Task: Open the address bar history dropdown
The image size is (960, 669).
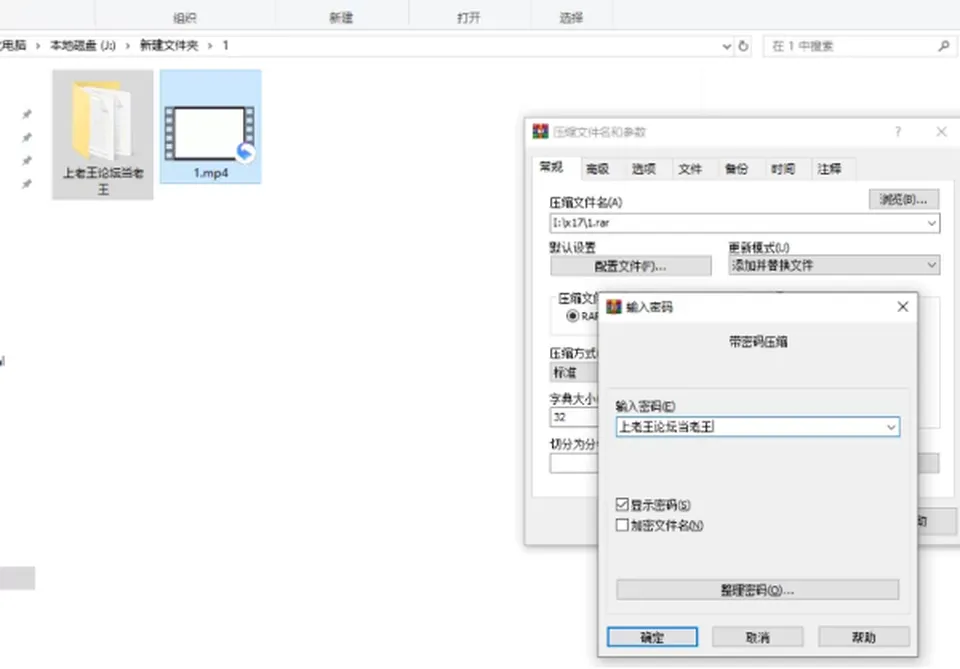Action: 727,46
